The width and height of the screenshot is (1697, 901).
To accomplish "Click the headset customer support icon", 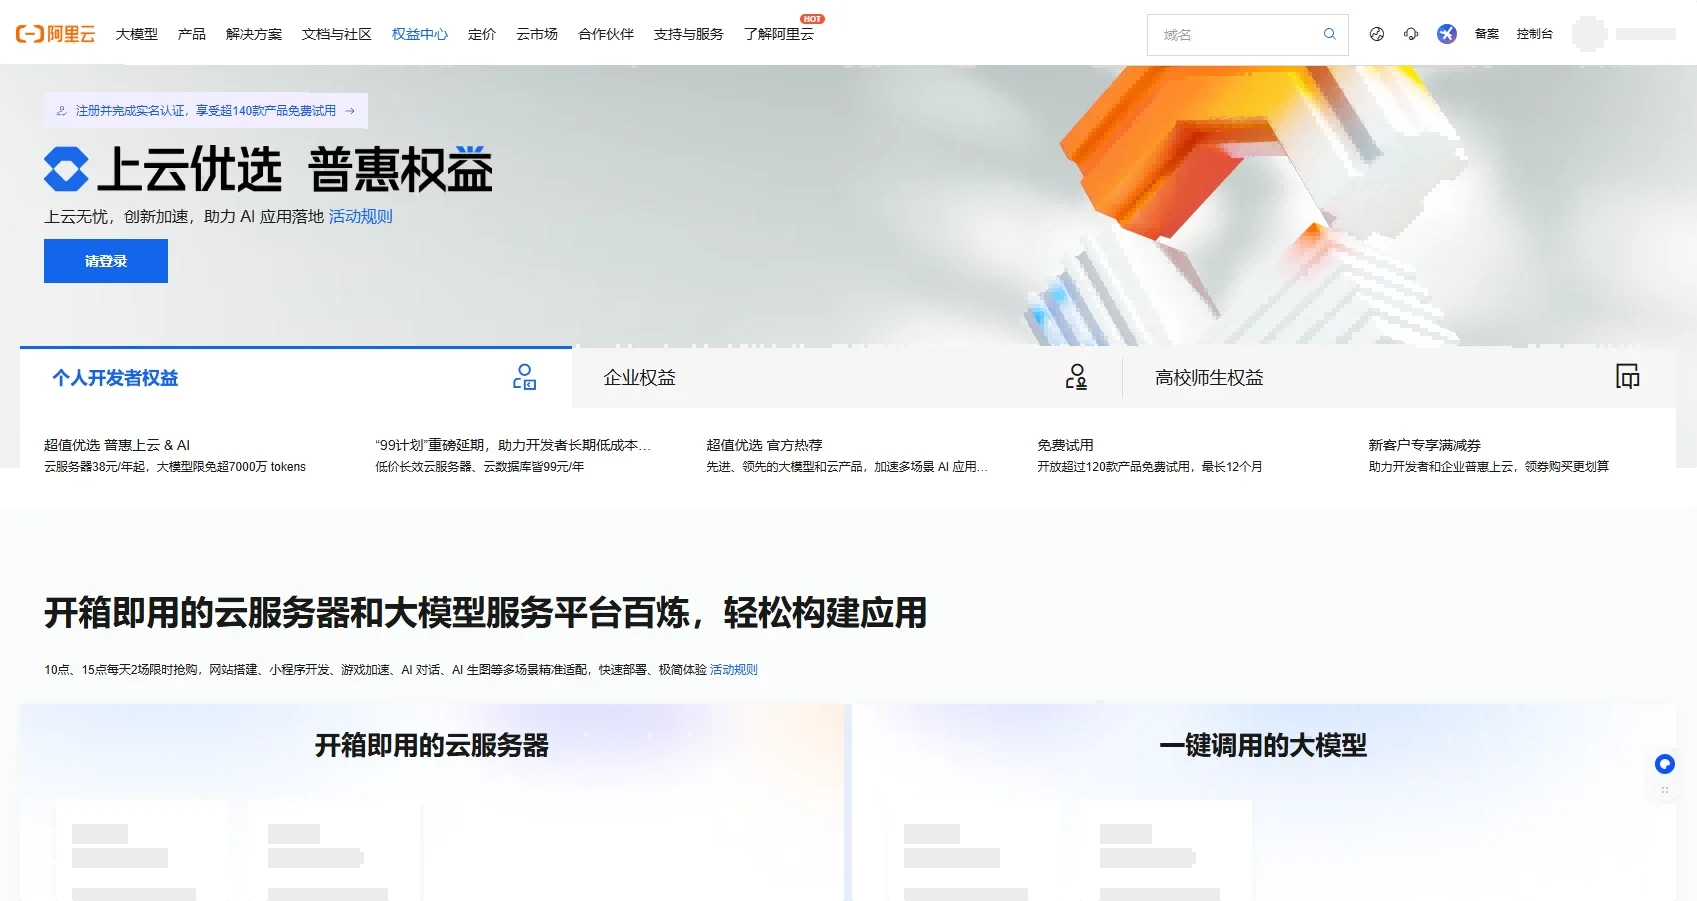I will point(1411,34).
